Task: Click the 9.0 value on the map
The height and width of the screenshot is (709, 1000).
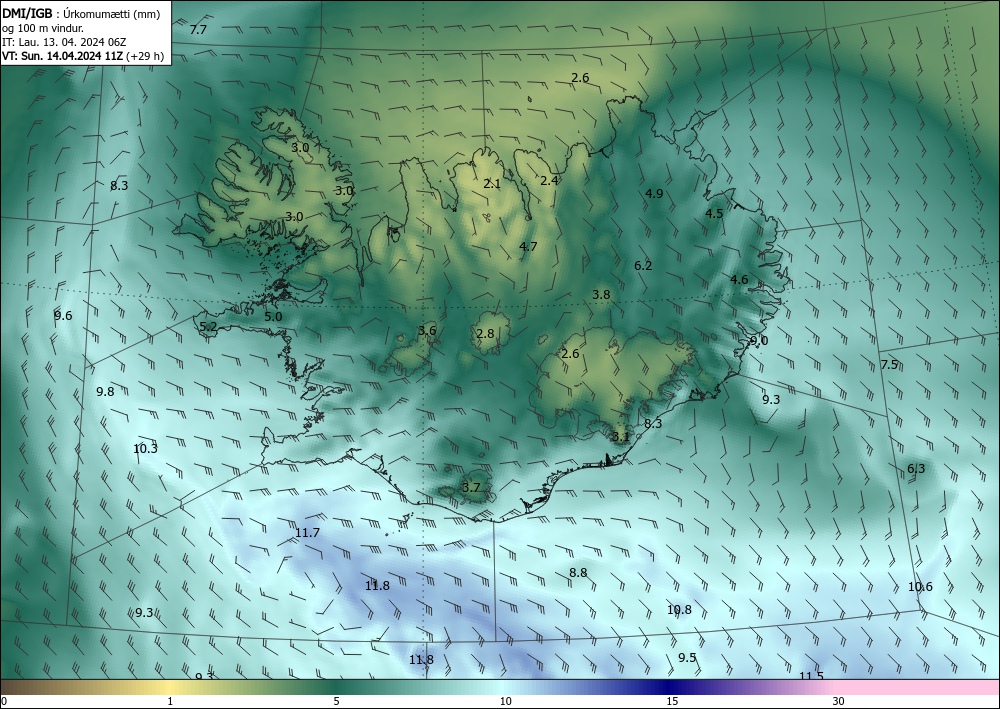Action: (759, 340)
